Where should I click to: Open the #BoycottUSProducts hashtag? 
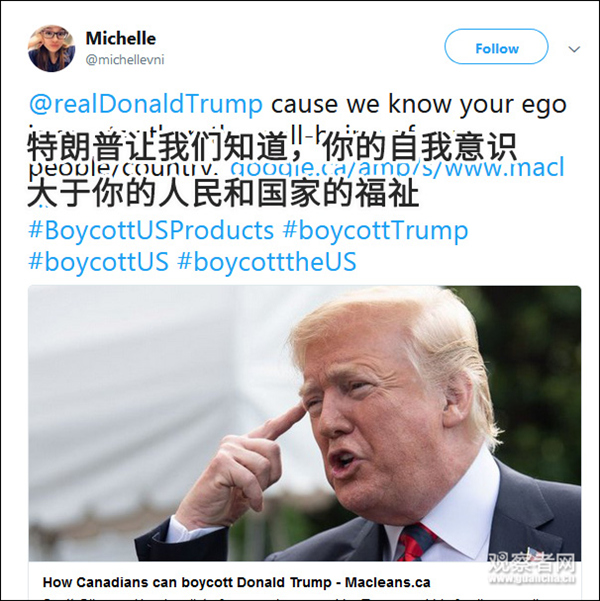click(x=151, y=230)
